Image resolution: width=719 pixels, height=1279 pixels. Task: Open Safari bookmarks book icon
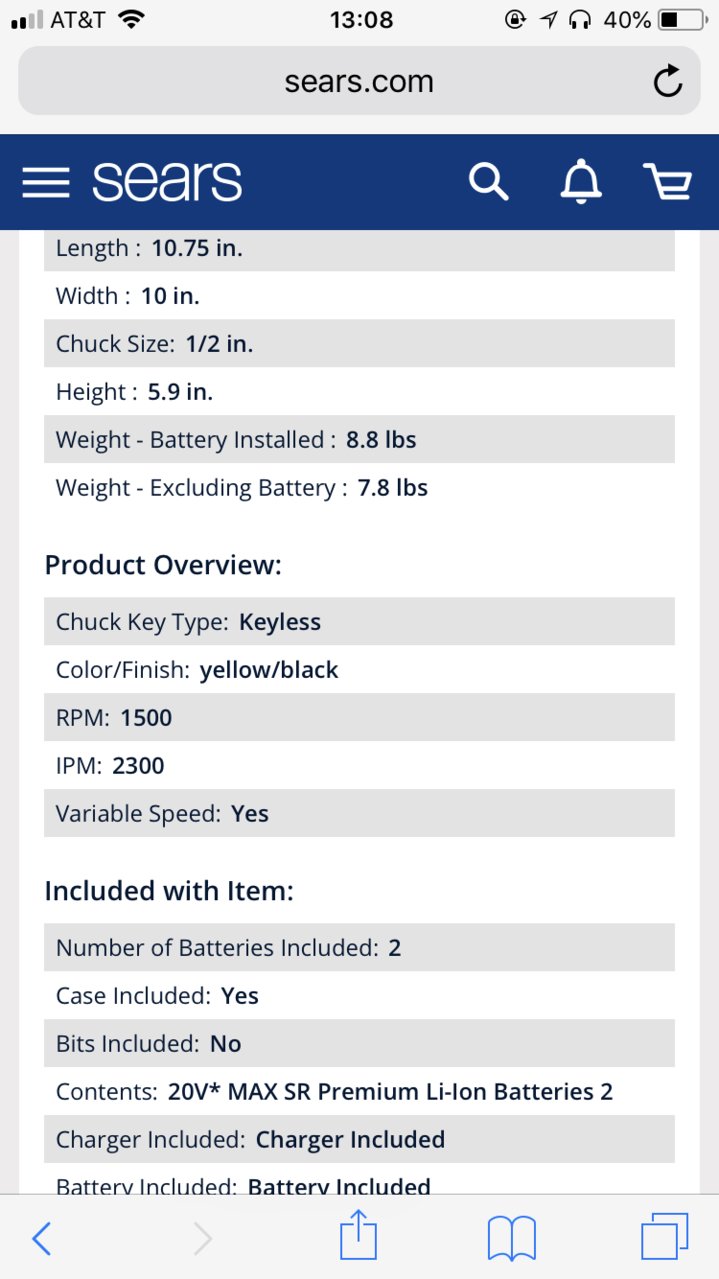pyautogui.click(x=512, y=1239)
